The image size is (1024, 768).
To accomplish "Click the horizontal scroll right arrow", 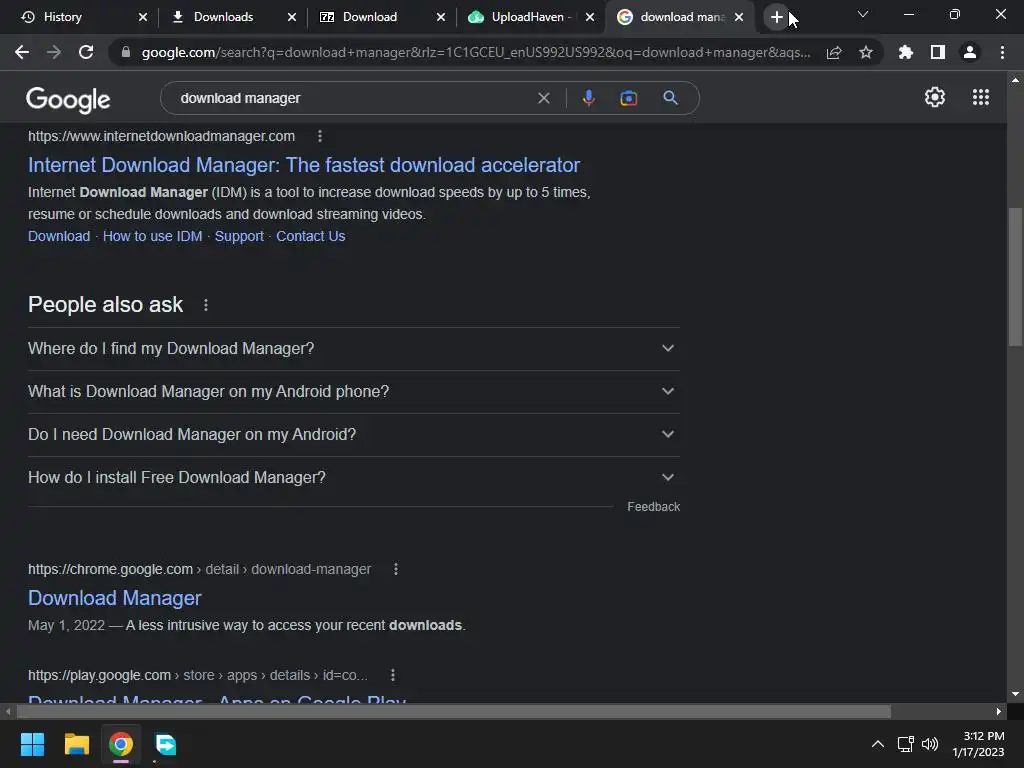I will pos(999,711).
